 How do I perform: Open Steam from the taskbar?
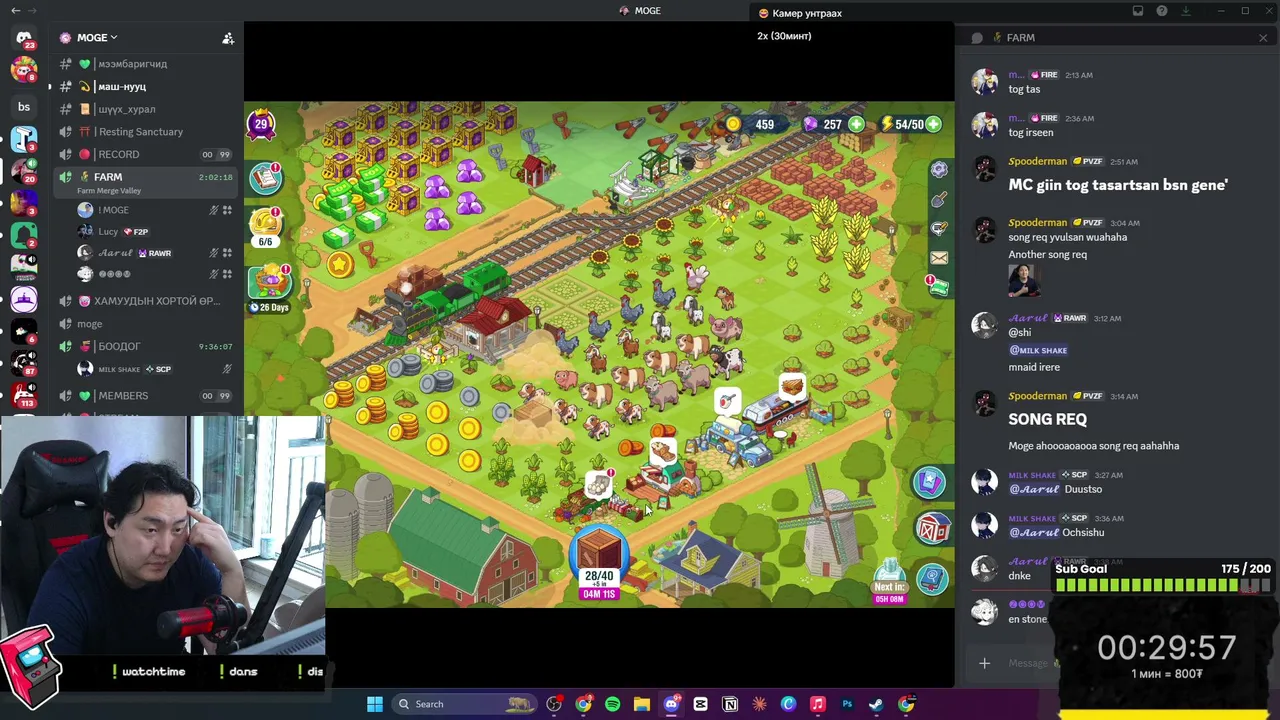click(x=876, y=704)
